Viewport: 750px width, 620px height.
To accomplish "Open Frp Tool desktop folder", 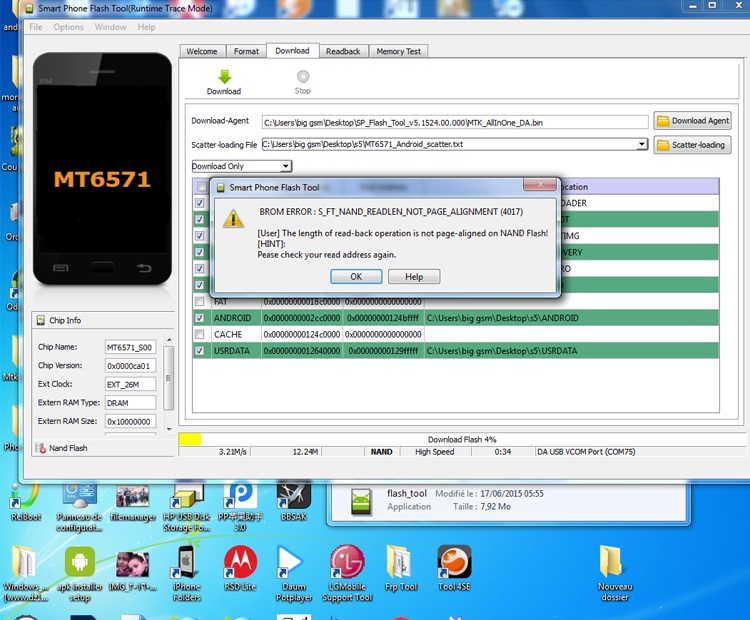I will 401,568.
